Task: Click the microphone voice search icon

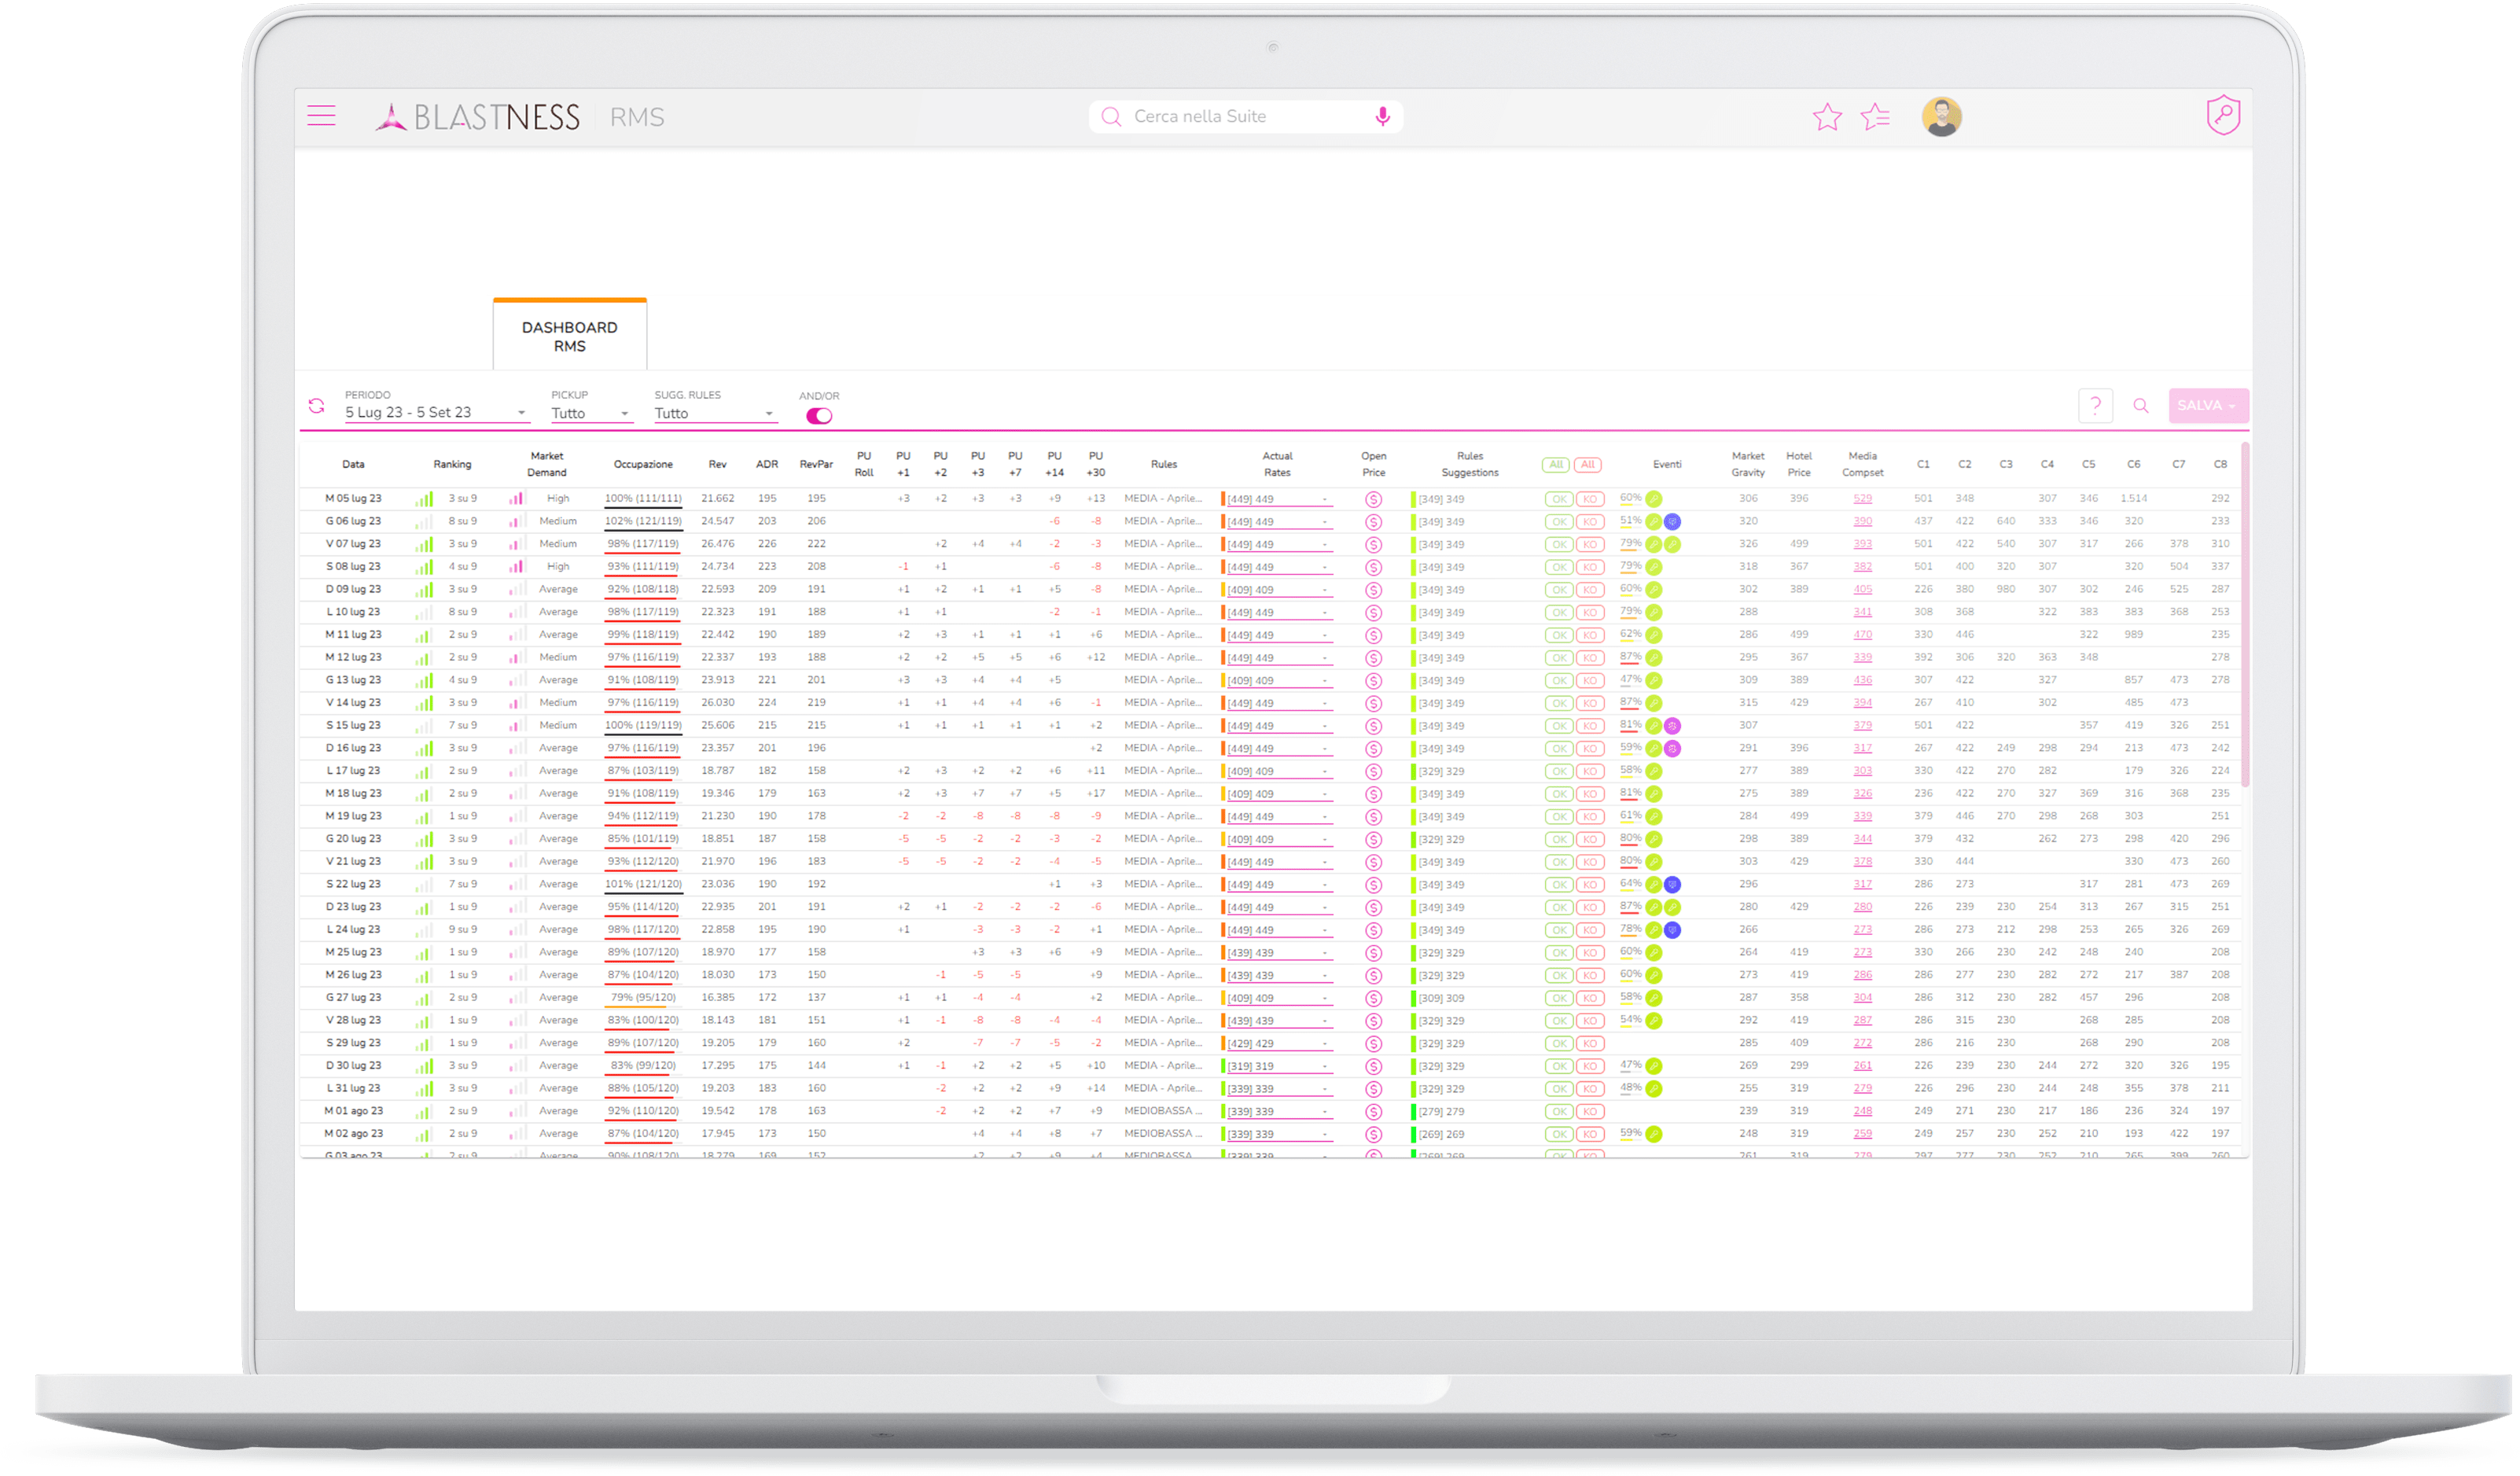Action: click(1382, 117)
